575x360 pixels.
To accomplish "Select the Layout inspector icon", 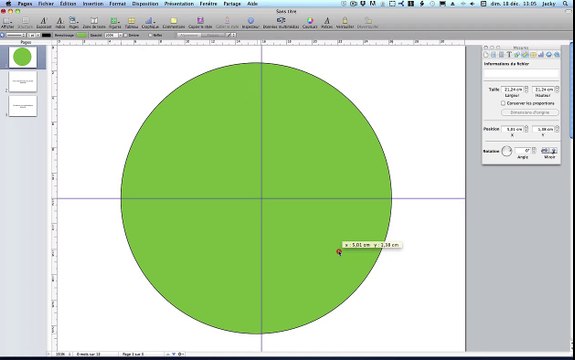I will coord(494,55).
